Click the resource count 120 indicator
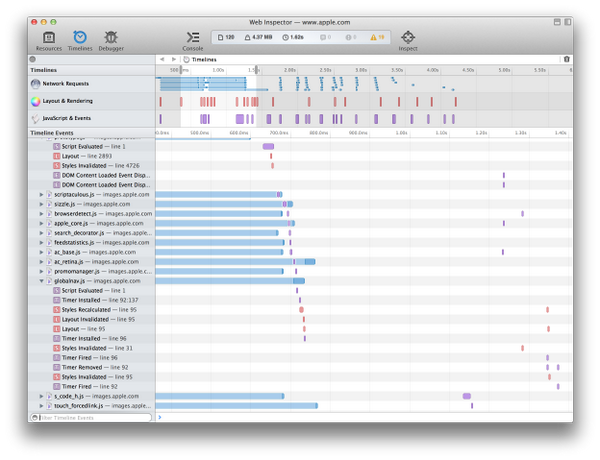 pos(226,37)
